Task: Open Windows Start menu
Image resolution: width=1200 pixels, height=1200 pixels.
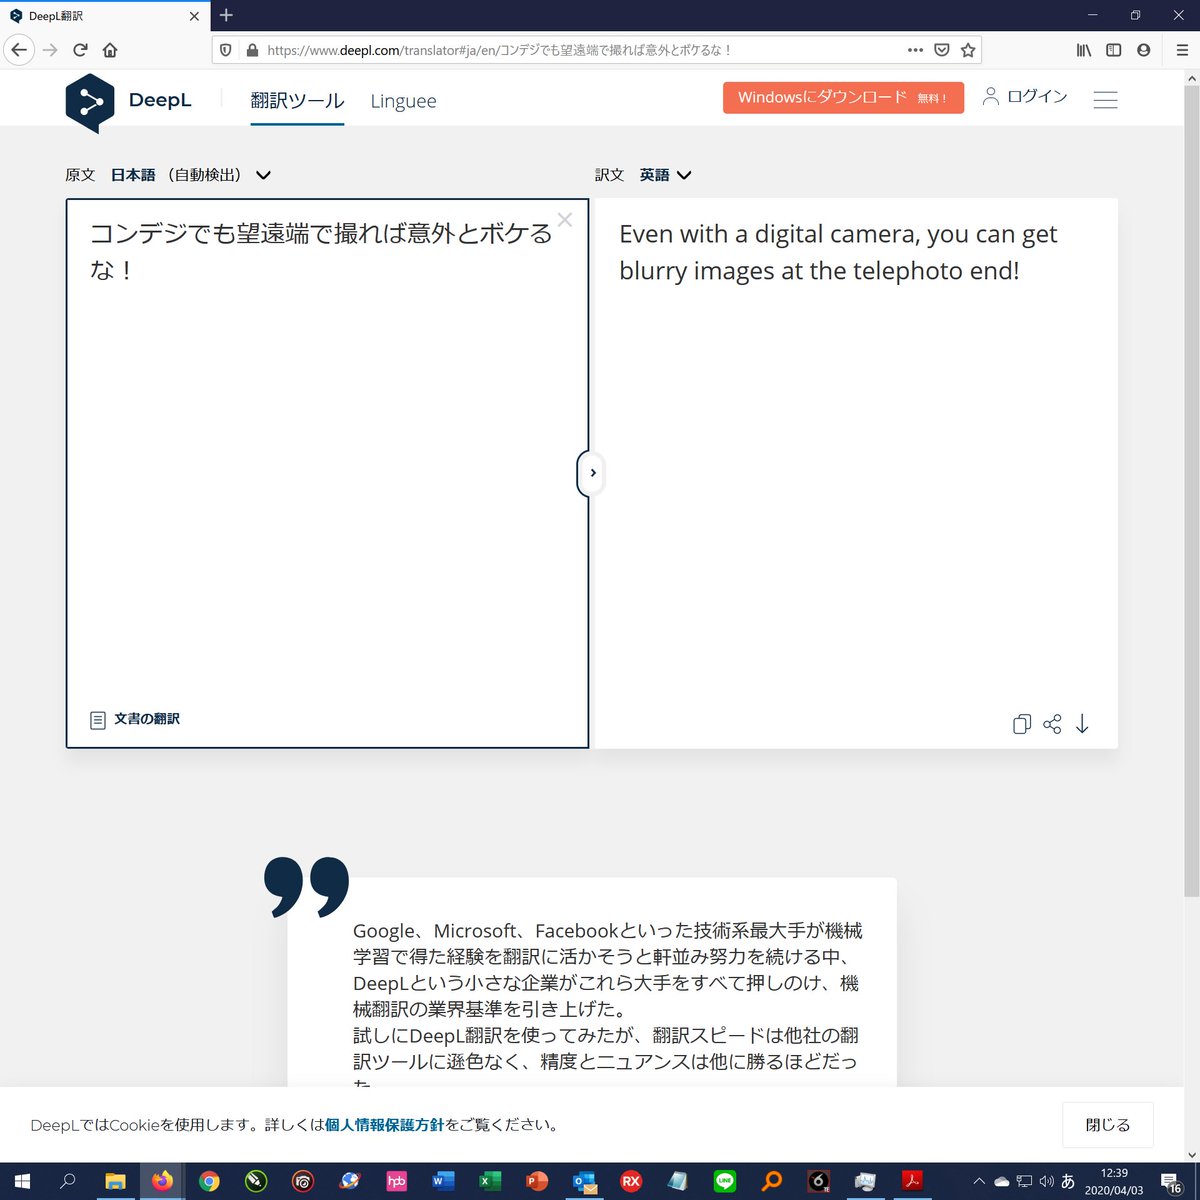Action: (x=22, y=1181)
